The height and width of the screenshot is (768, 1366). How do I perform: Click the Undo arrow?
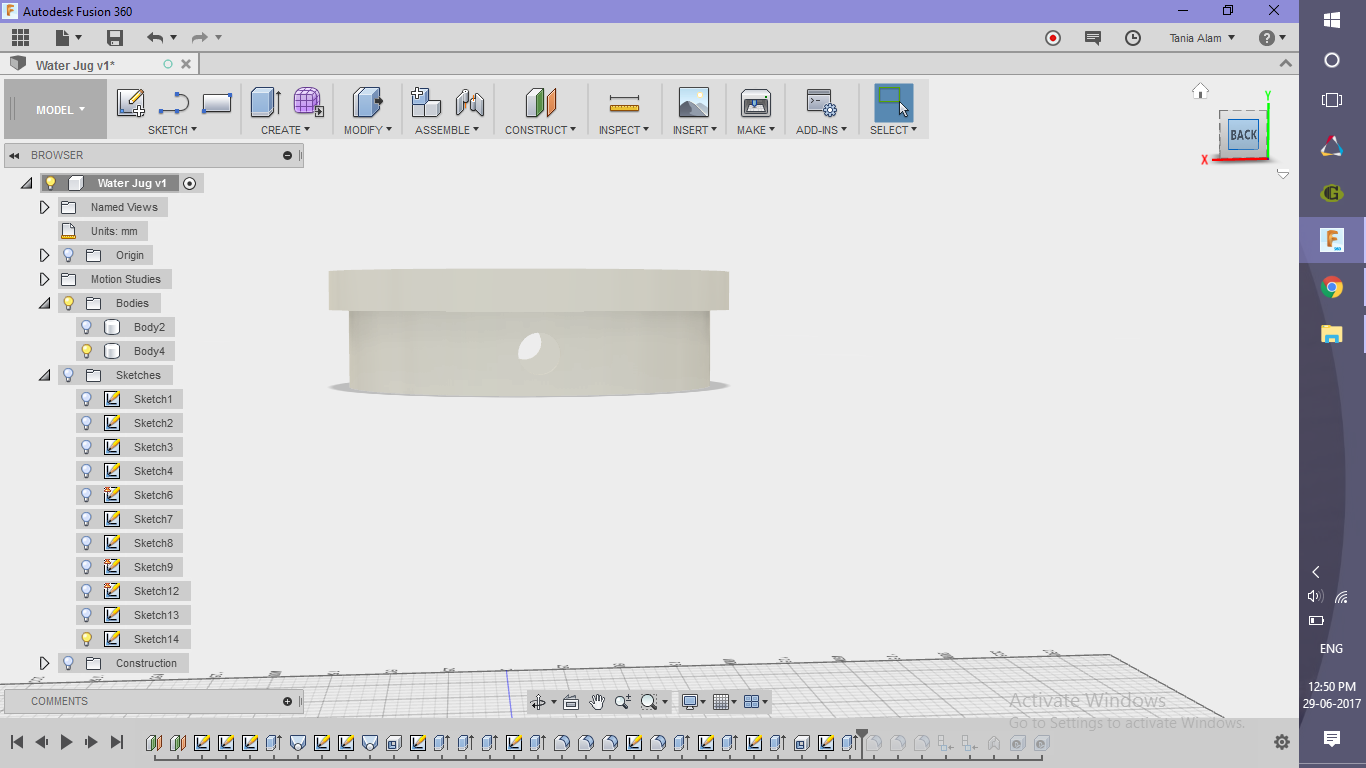pyautogui.click(x=155, y=38)
